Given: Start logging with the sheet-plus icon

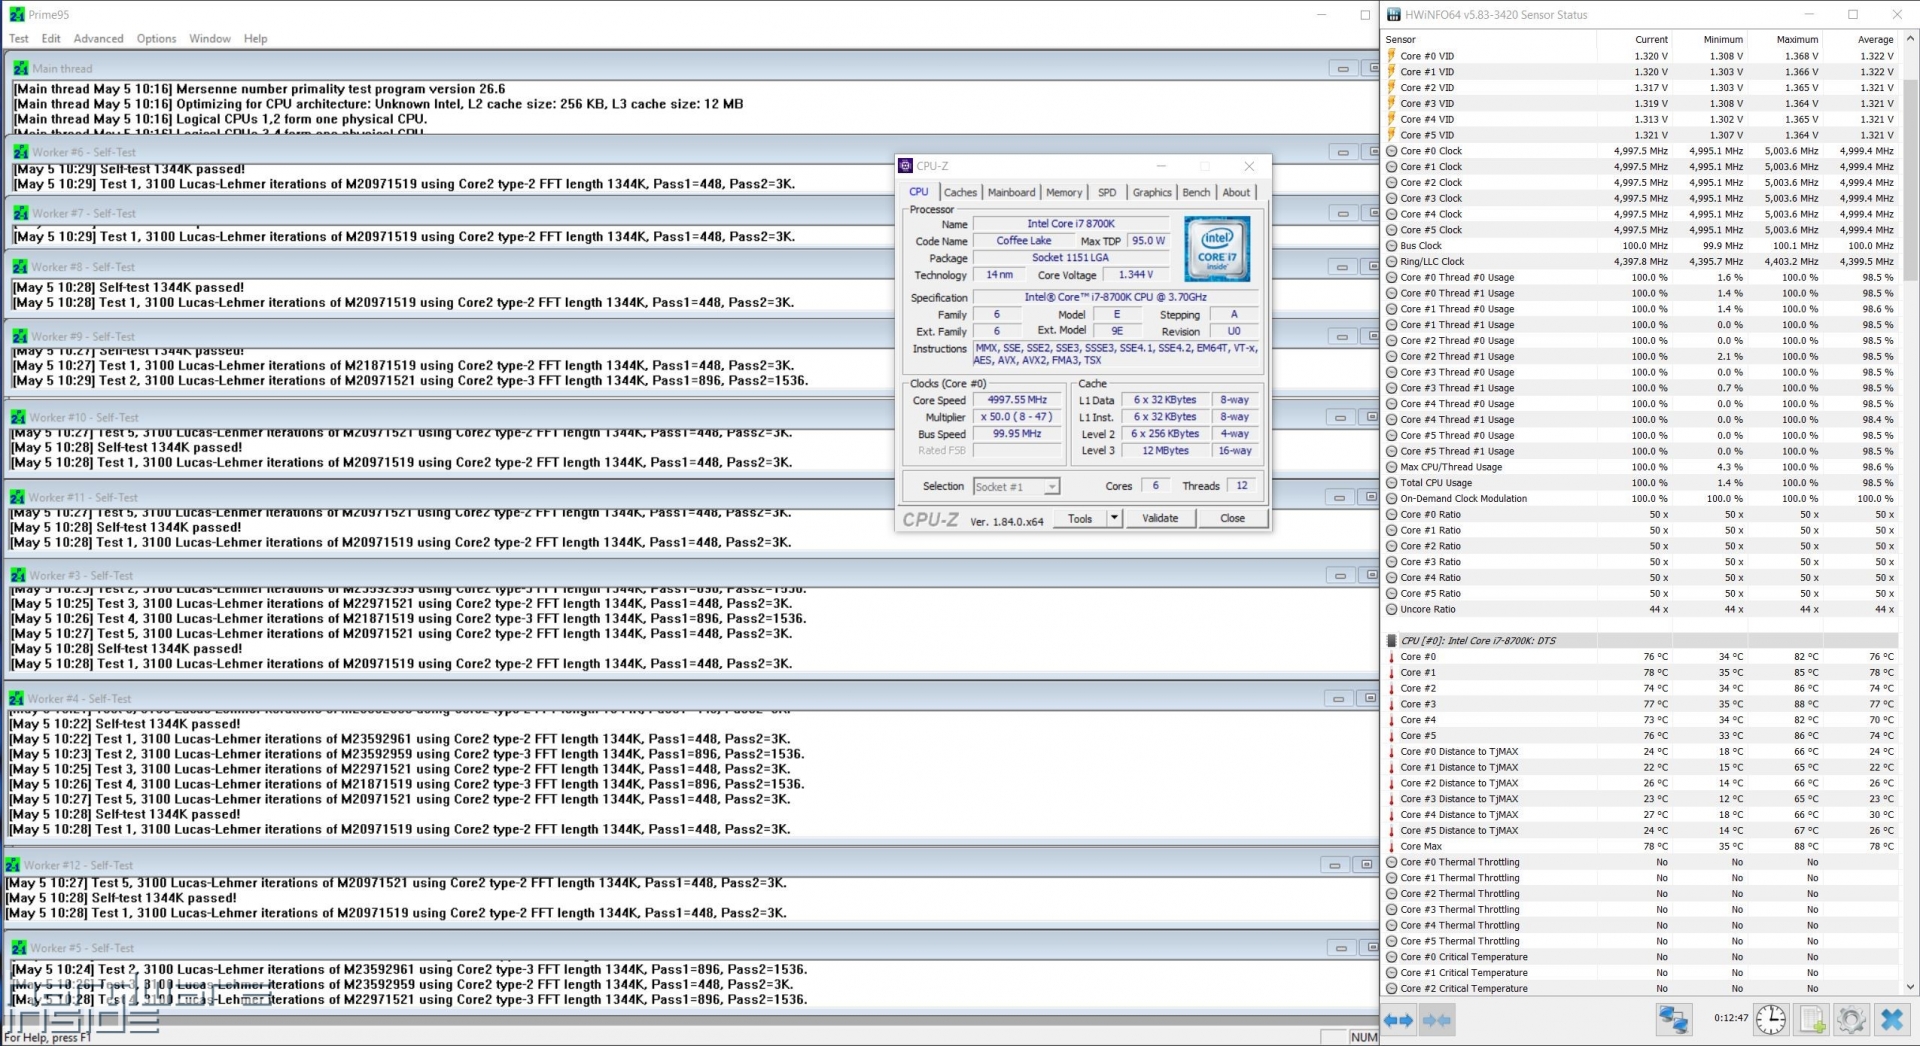Looking at the screenshot, I should [x=1812, y=1020].
